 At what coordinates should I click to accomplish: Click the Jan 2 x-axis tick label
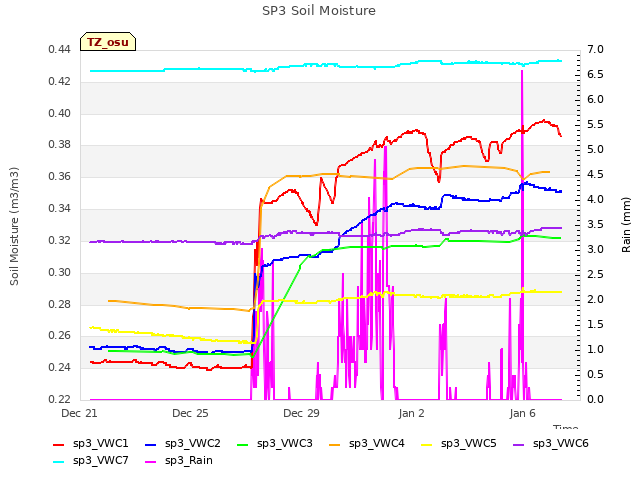[411, 413]
